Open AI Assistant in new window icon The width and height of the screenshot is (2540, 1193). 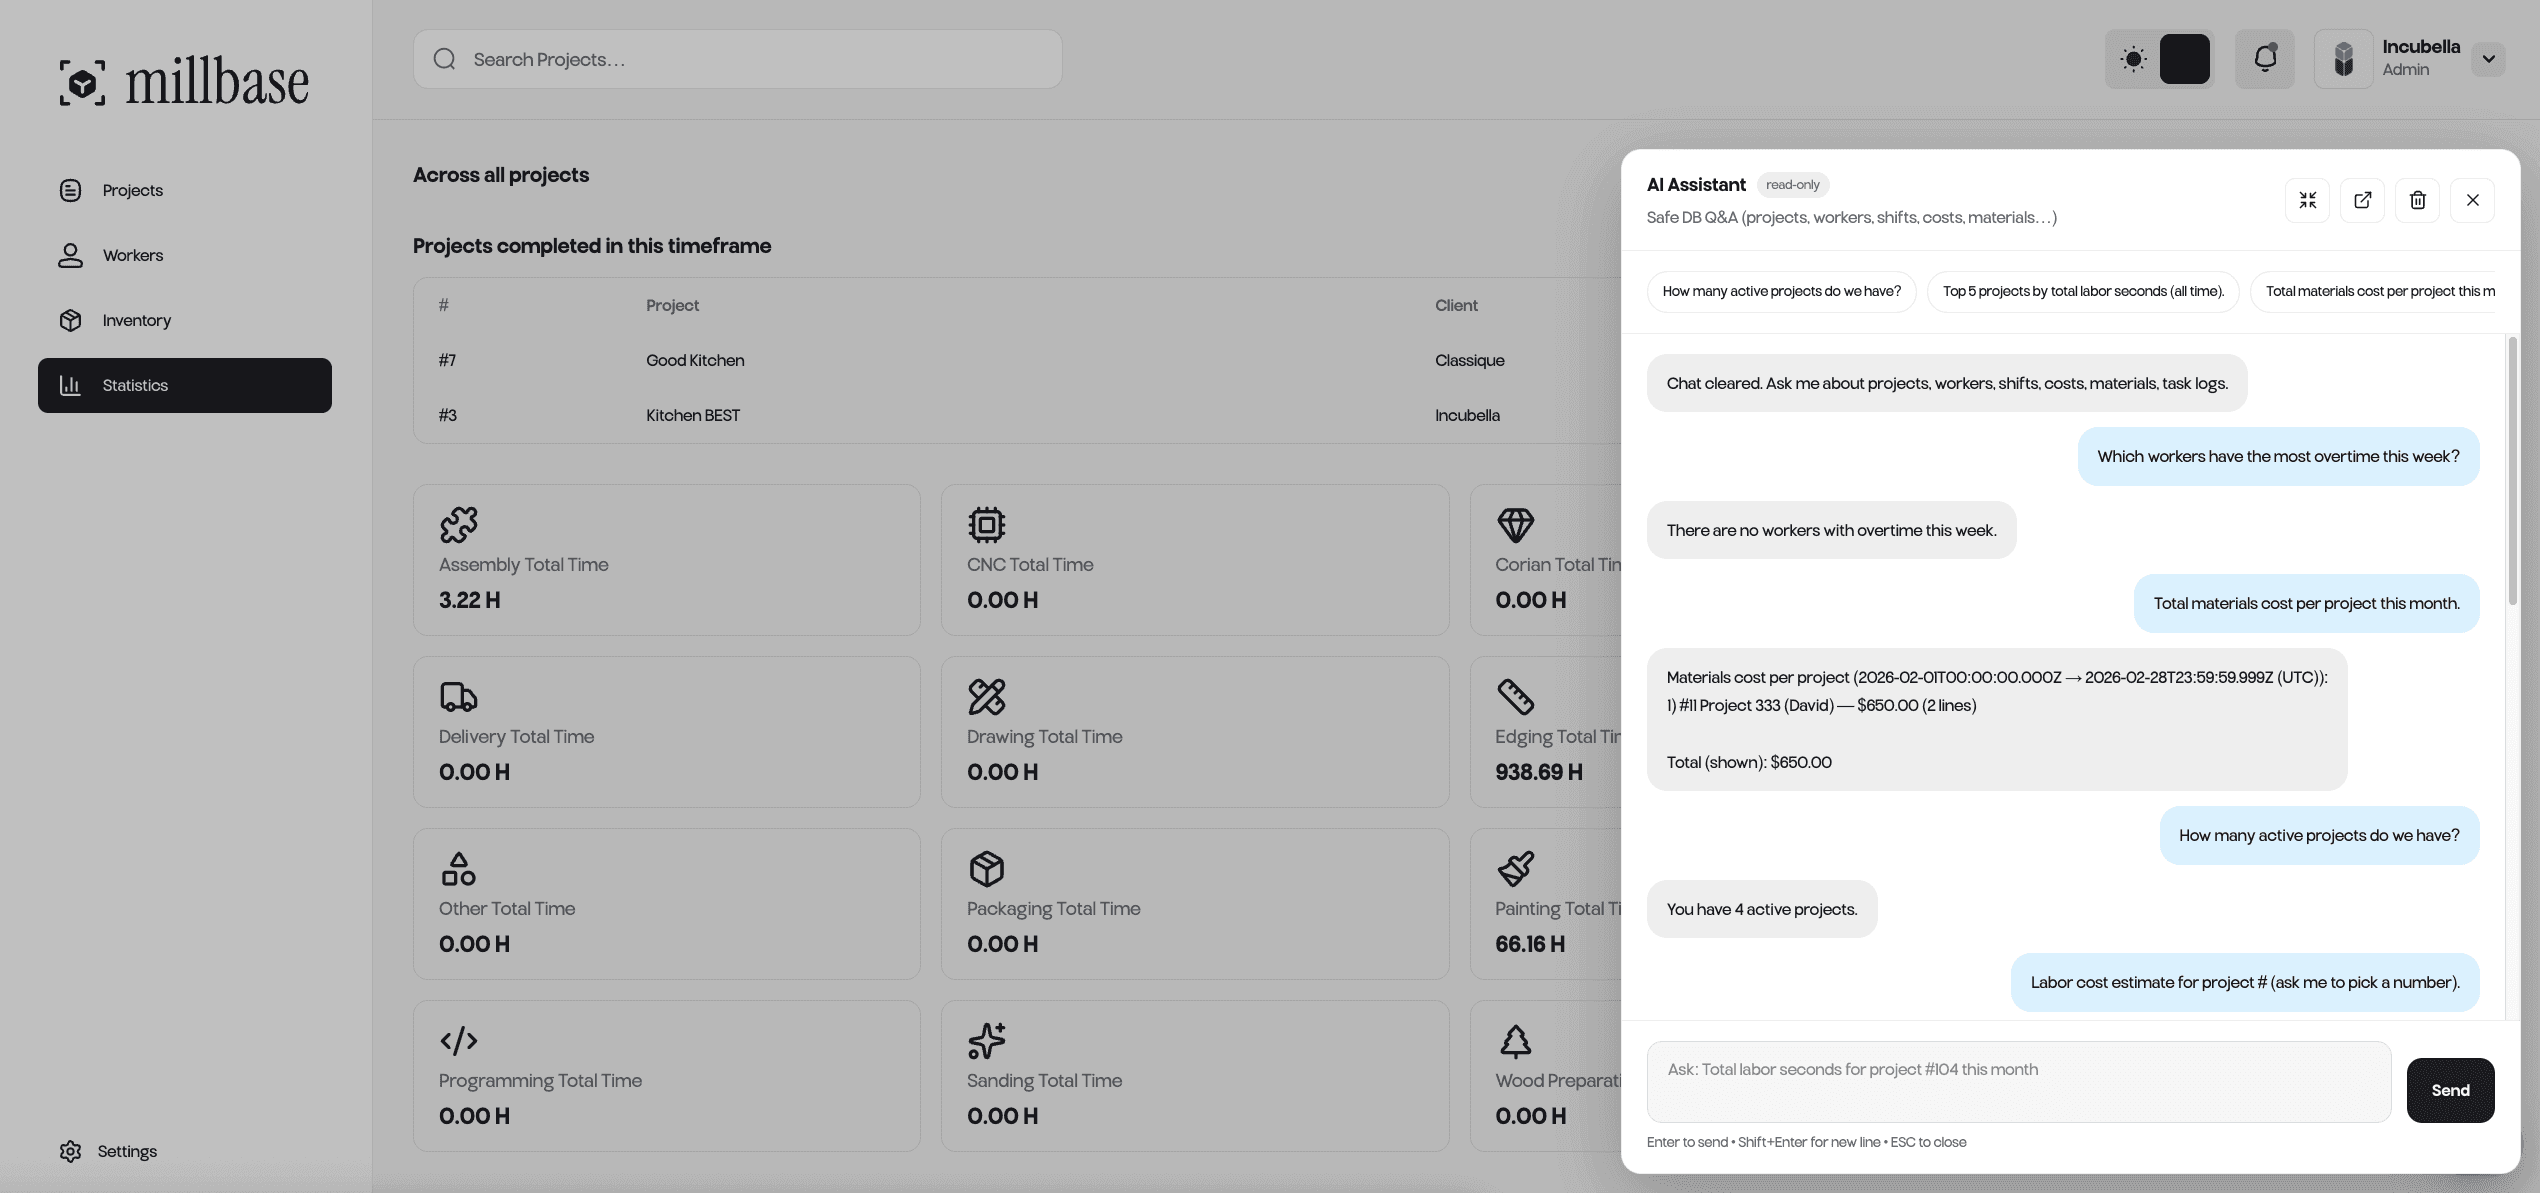[2362, 200]
